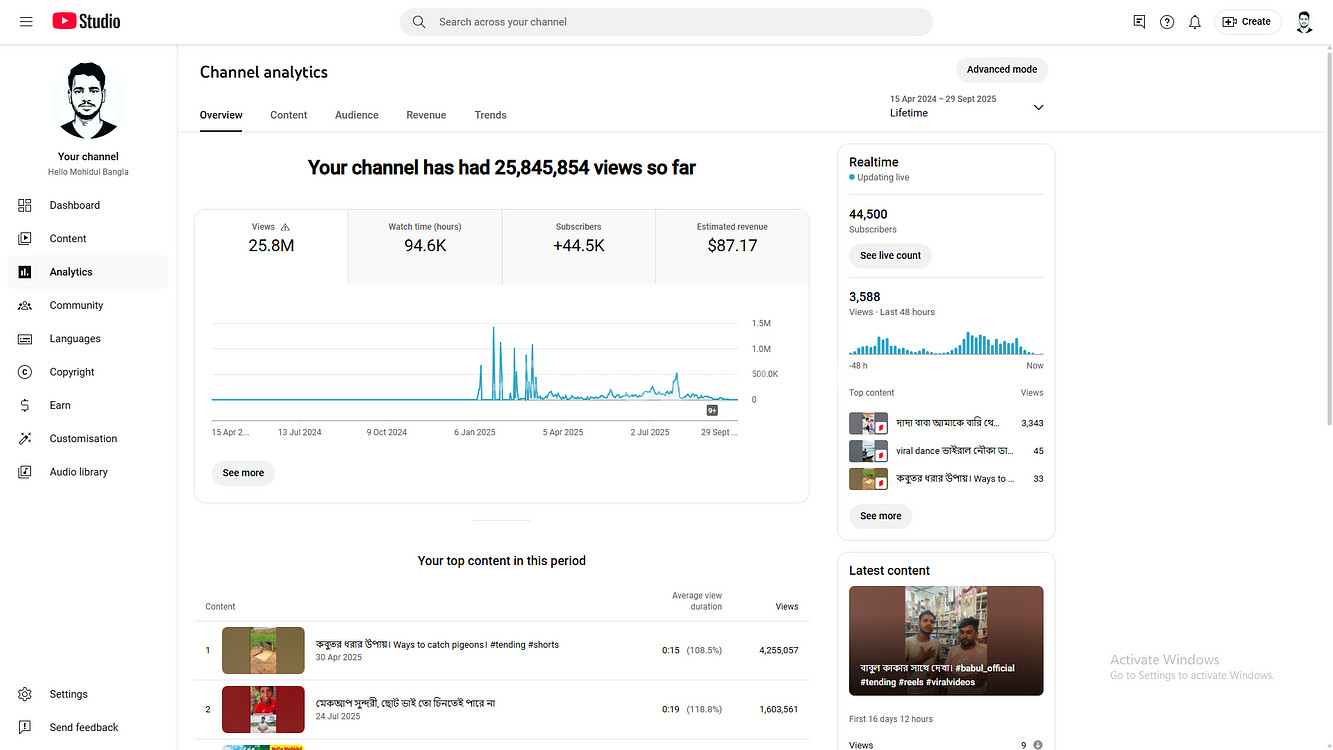The image size is (1333, 750).
Task: Open the hamburger navigation menu
Action: 26,21
